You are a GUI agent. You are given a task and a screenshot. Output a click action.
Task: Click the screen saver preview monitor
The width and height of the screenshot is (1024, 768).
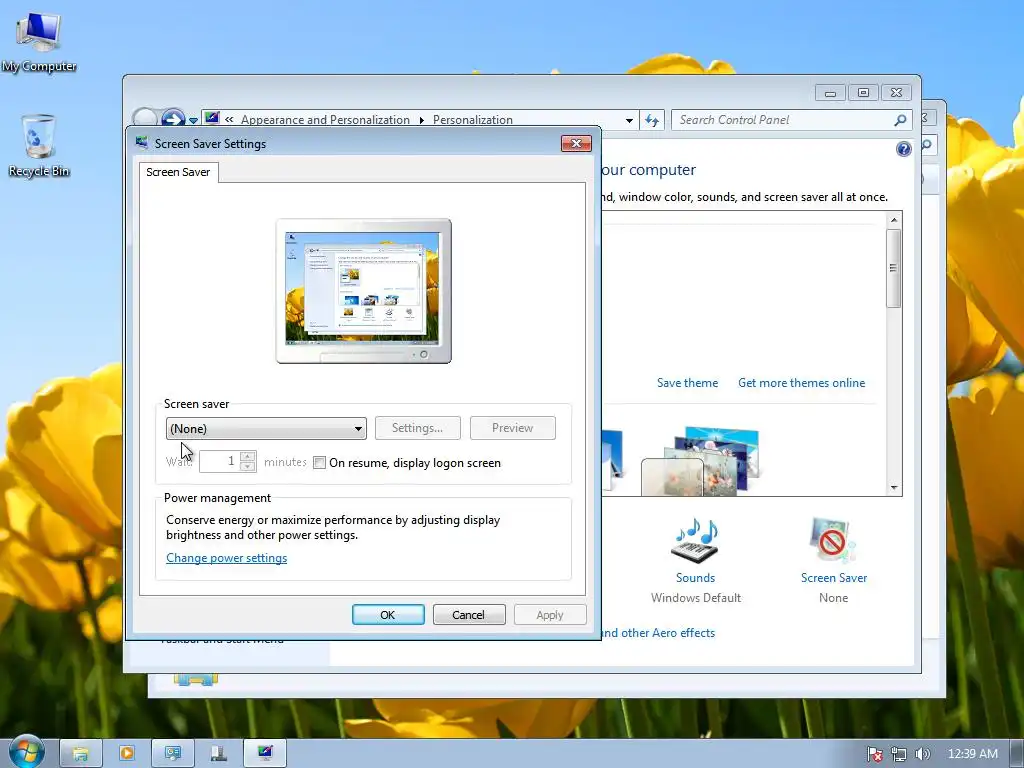coord(364,291)
